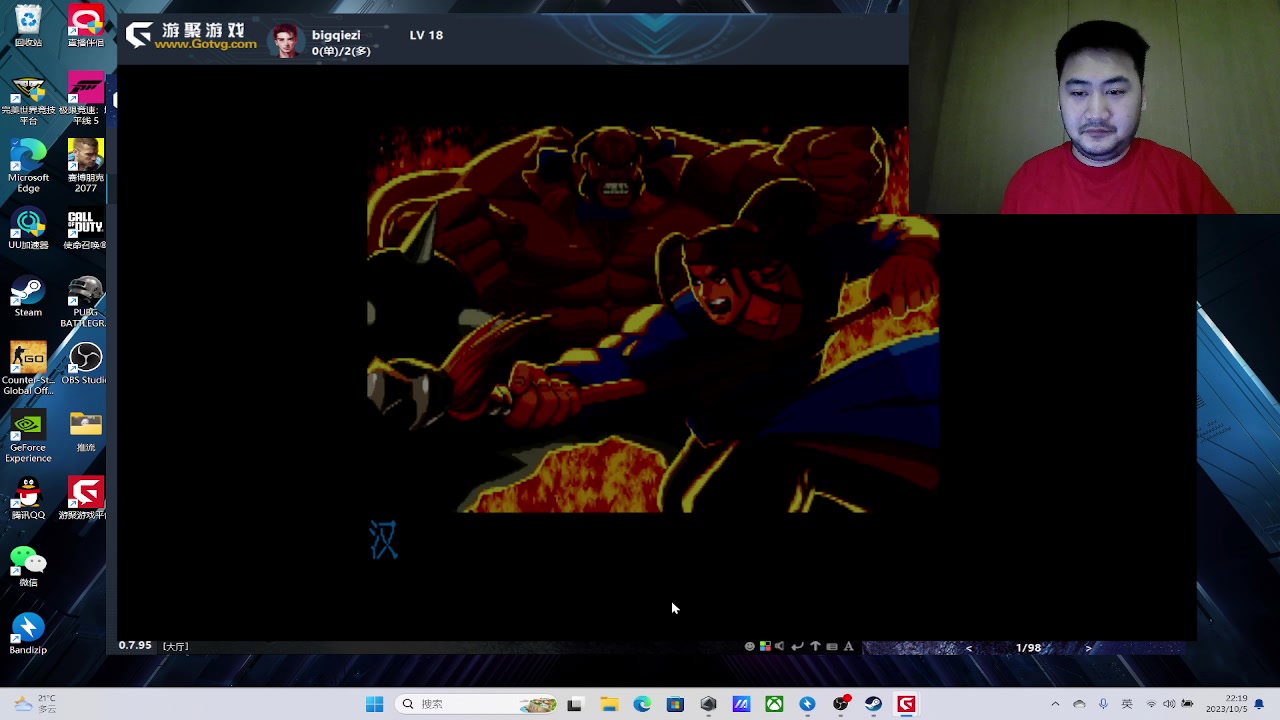The image size is (1280, 720).
Task: Open the Xbox app from the taskbar
Action: [x=774, y=704]
